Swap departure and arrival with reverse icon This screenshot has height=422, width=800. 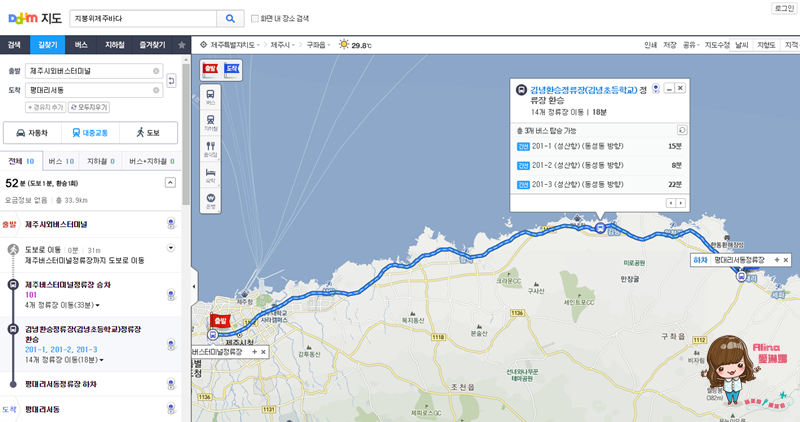(x=171, y=81)
